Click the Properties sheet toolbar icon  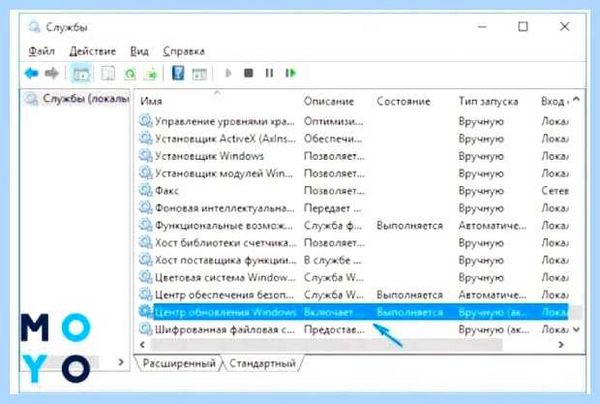(108, 73)
